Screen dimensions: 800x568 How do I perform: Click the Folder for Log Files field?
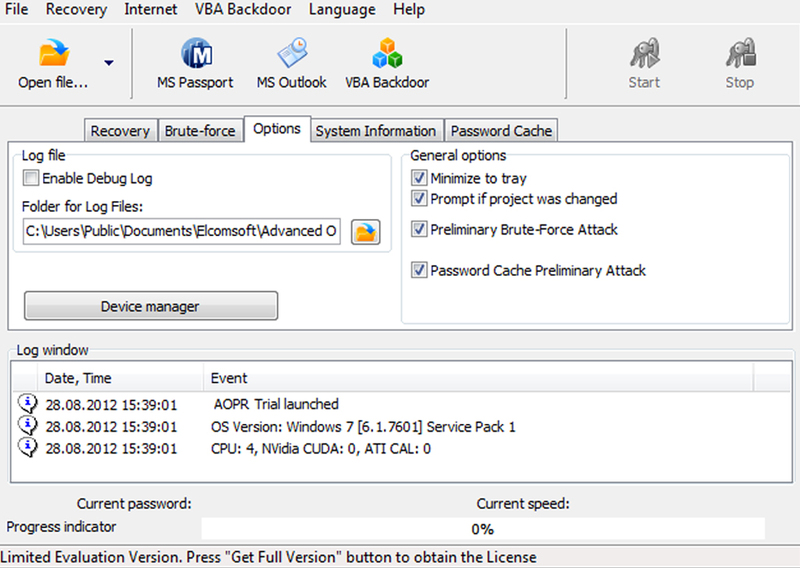pos(182,231)
